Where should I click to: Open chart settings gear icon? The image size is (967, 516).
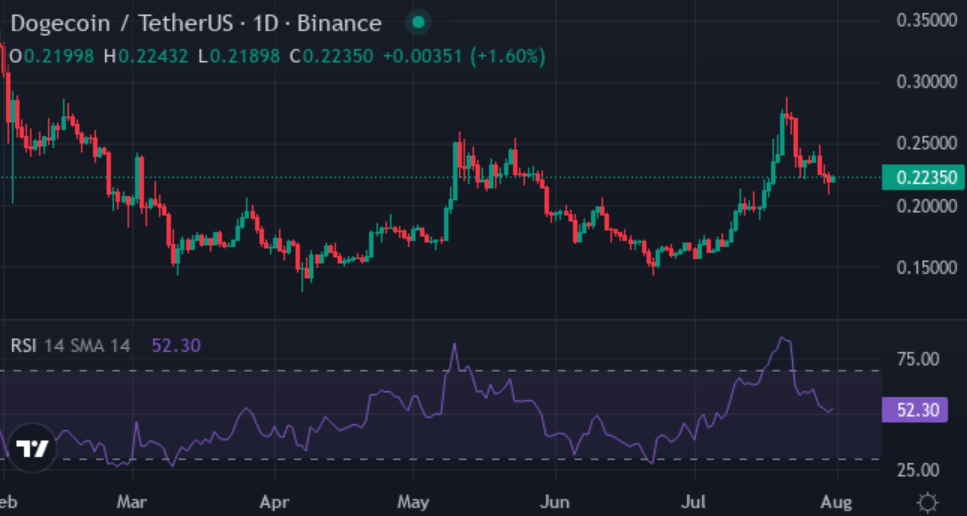pyautogui.click(x=927, y=502)
